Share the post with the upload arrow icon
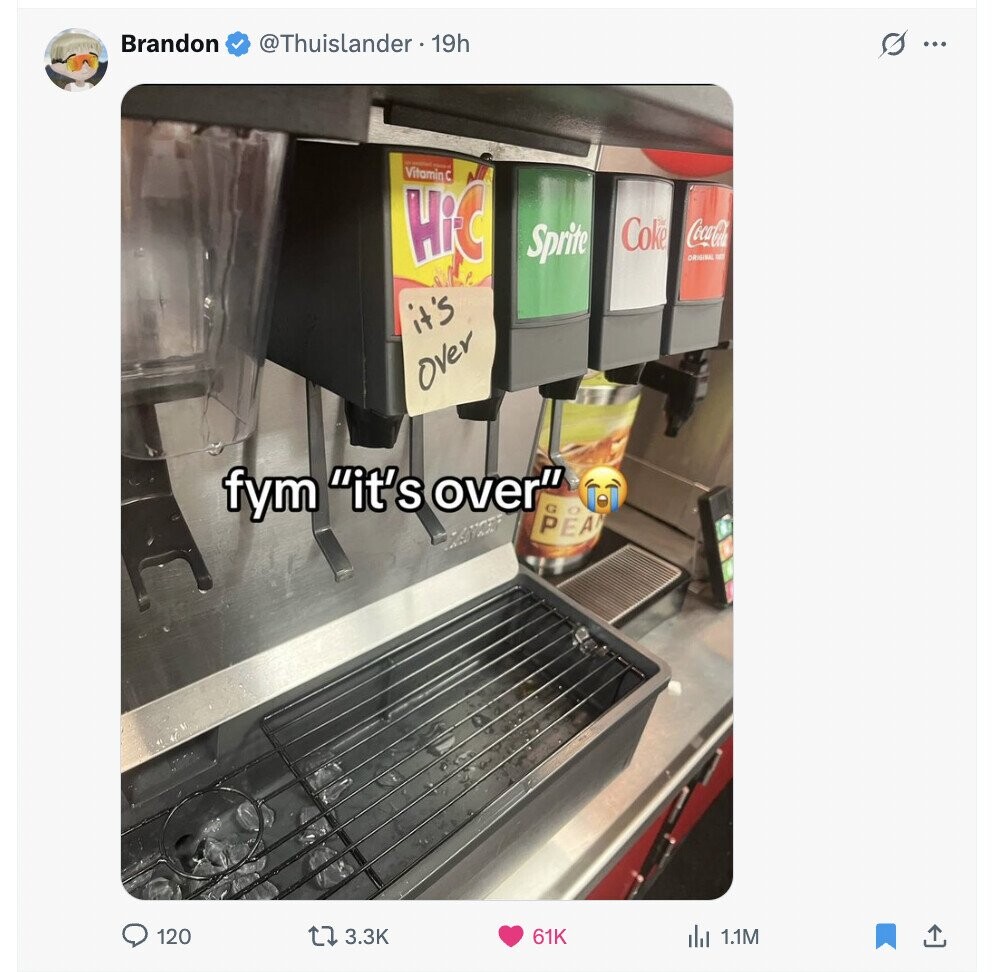 click(934, 936)
